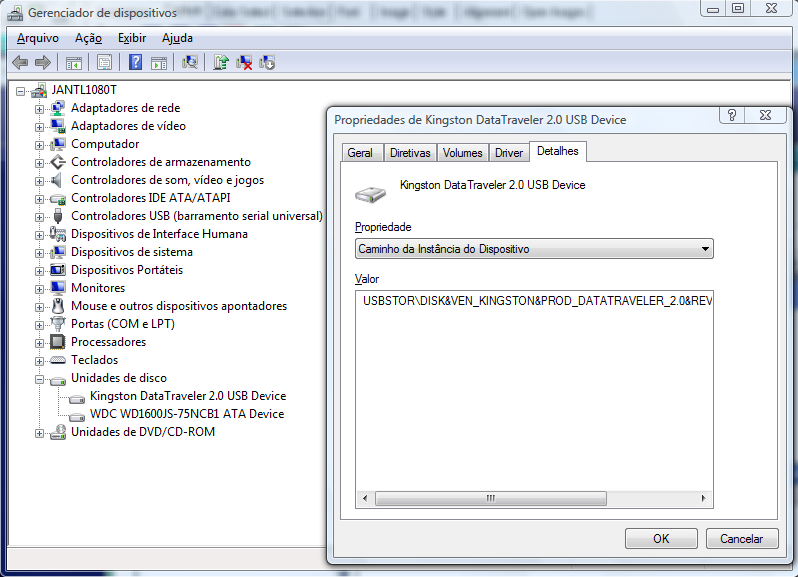Expand Controladores IDE ATA/ATAPI node
The height and width of the screenshot is (577, 798).
[39, 199]
